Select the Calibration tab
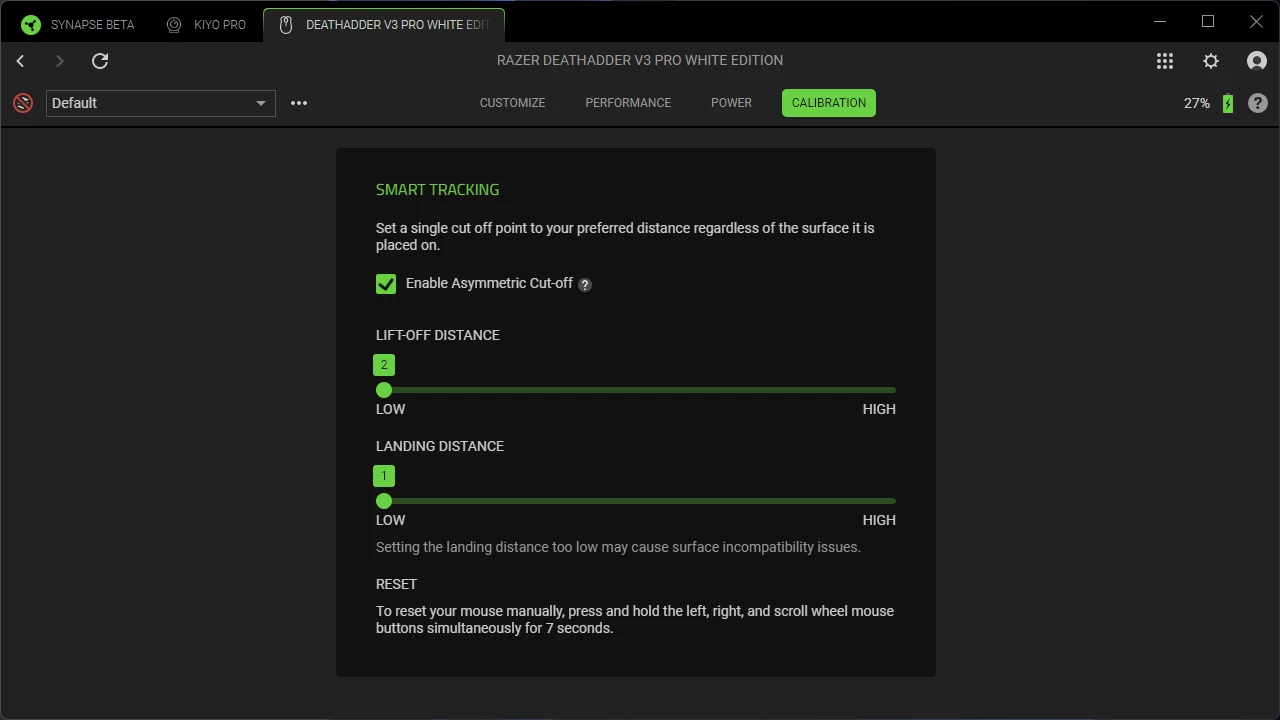1280x720 pixels. (x=829, y=103)
